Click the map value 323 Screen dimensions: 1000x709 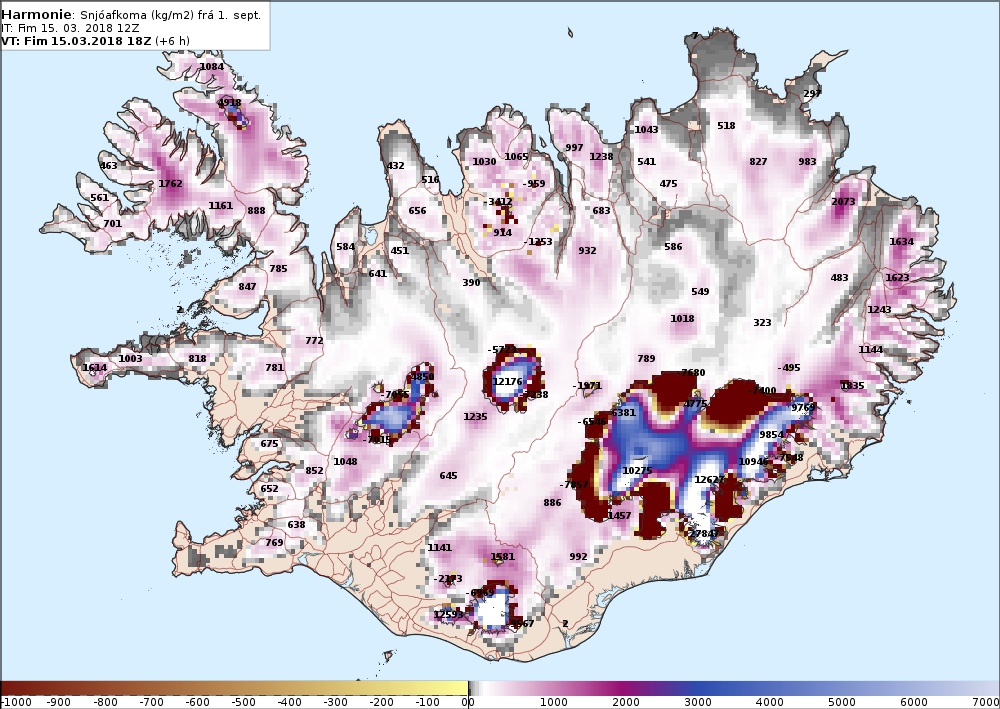[763, 323]
